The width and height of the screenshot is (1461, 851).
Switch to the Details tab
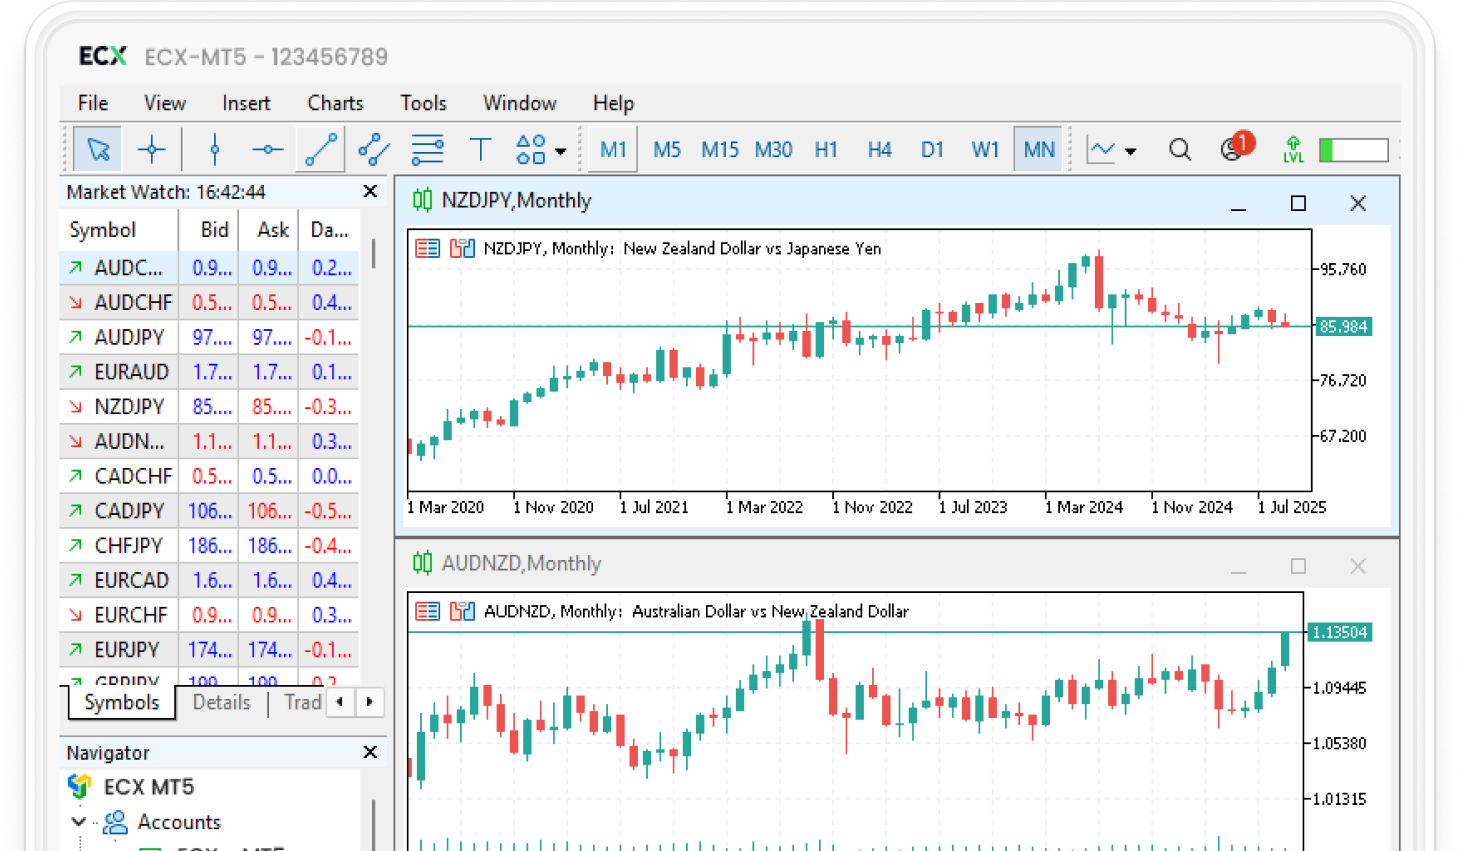tap(221, 702)
